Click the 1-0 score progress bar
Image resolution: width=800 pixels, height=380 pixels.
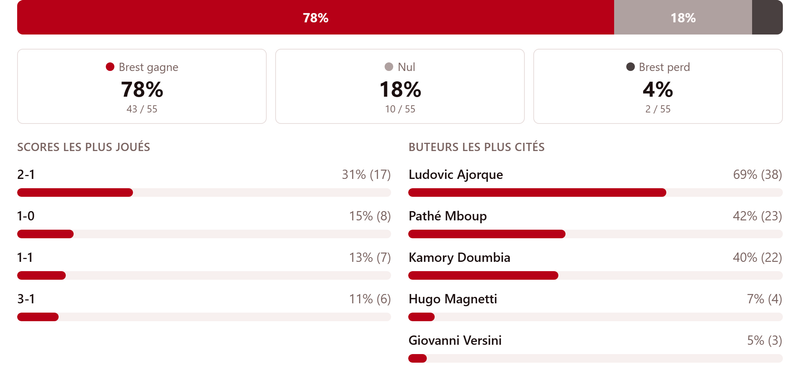point(204,234)
